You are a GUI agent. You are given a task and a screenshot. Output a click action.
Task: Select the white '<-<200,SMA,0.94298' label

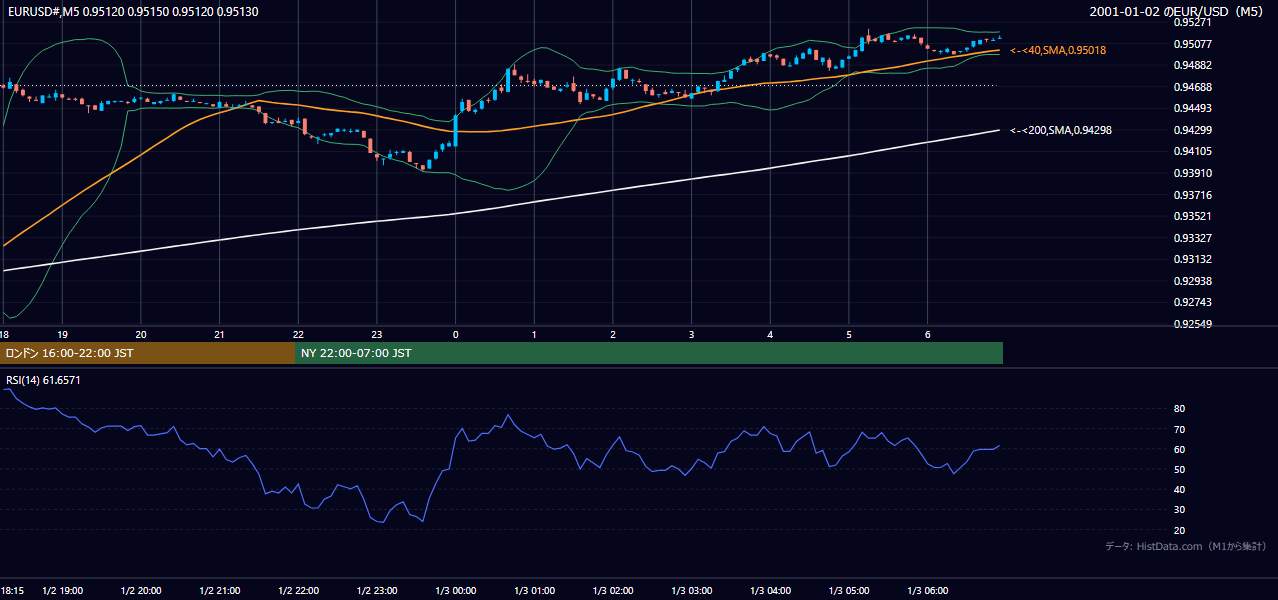(x=1061, y=130)
